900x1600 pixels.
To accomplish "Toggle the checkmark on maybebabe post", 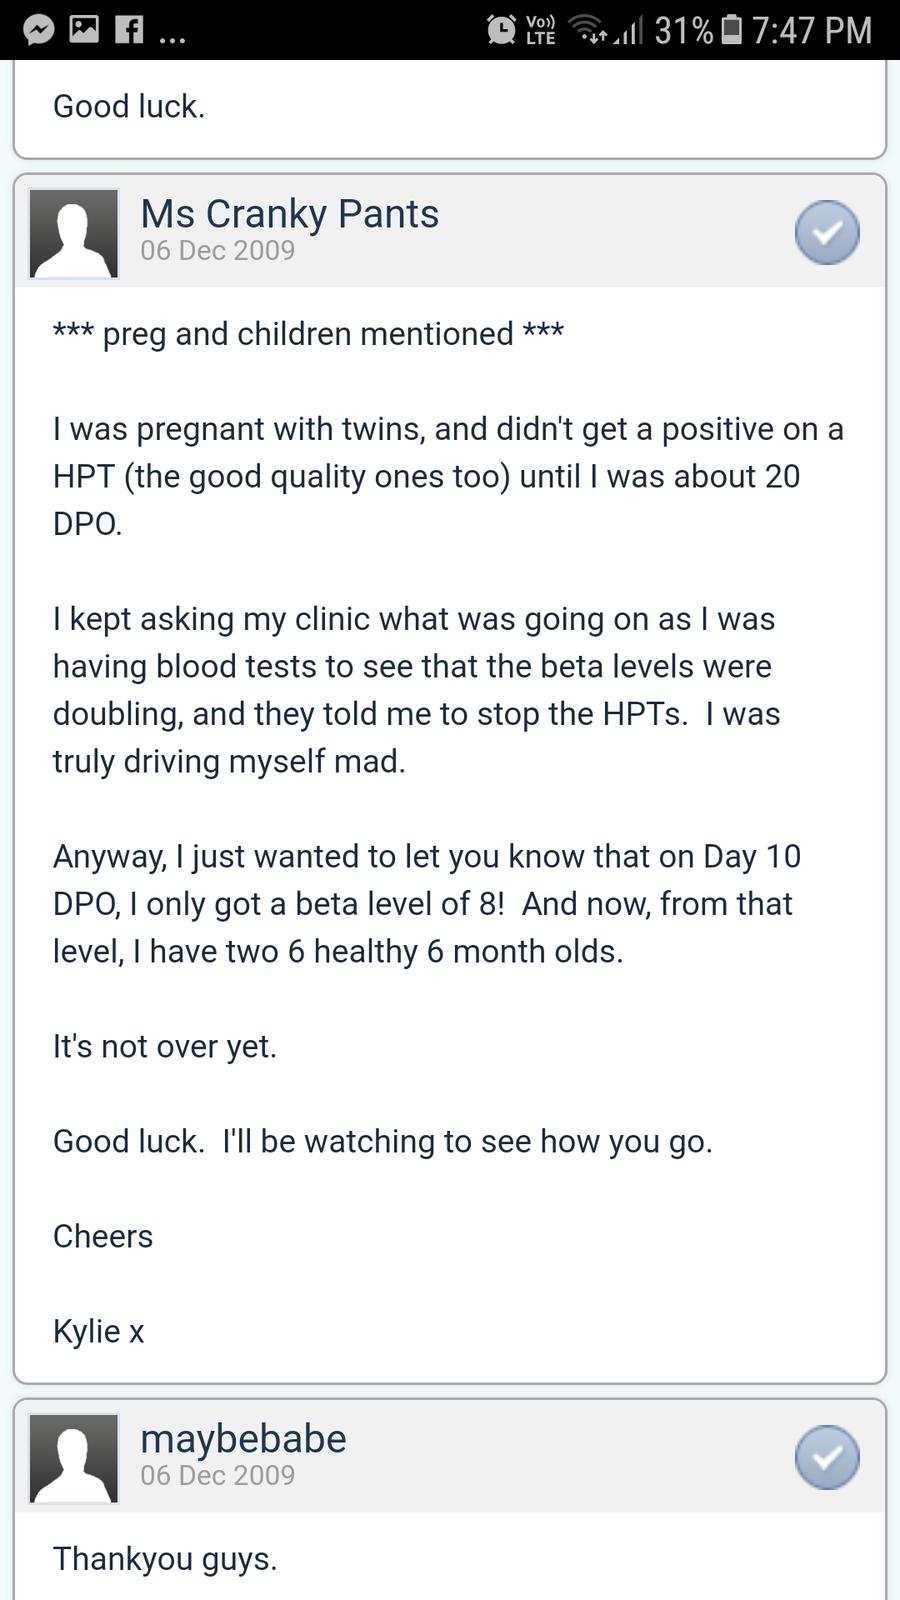I will click(827, 1458).
